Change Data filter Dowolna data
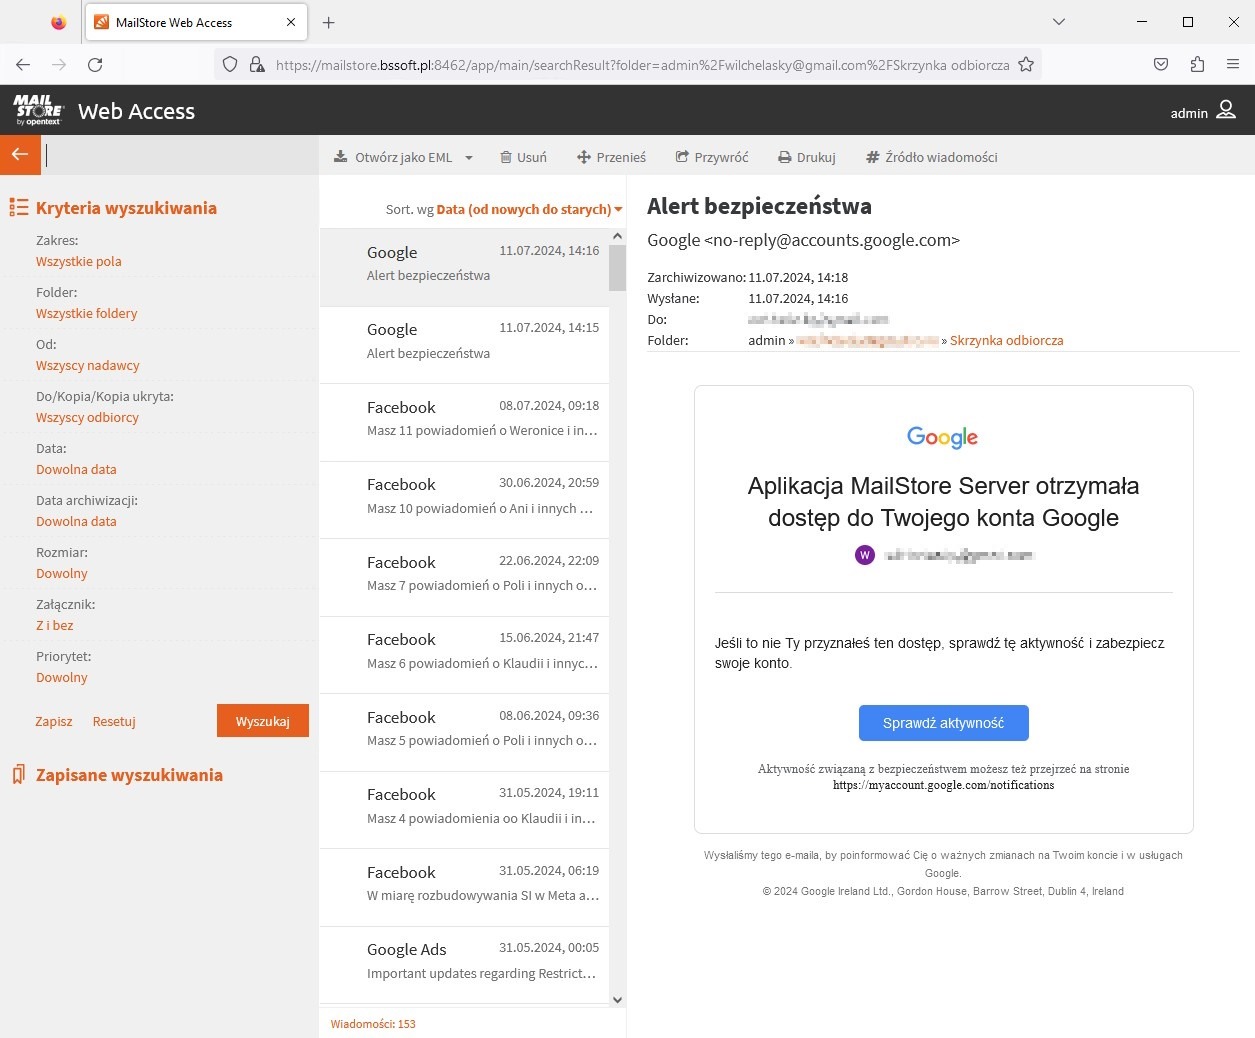Screen dimensions: 1255x1038 tap(76, 469)
